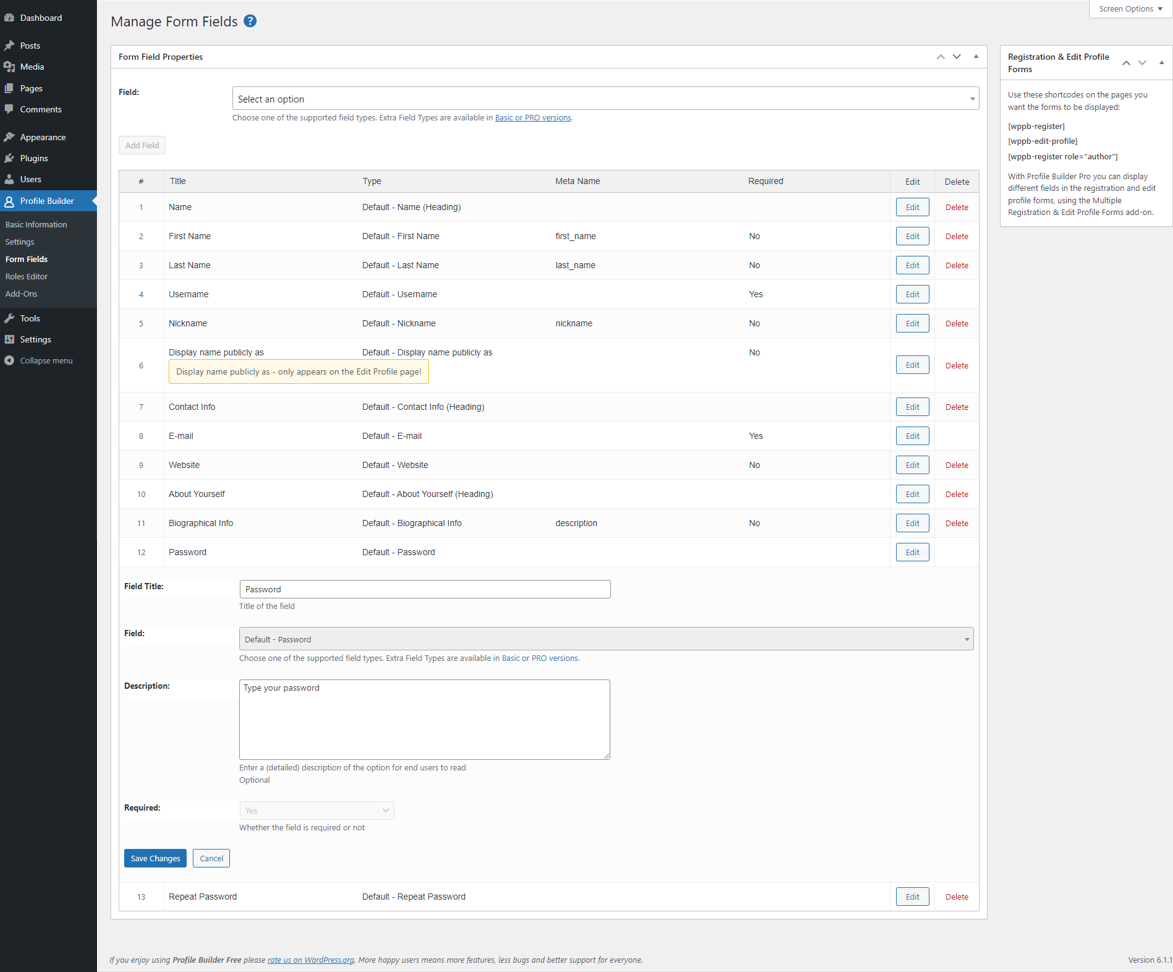Open Media library sidebar icon
The height and width of the screenshot is (972, 1173).
tap(9, 67)
